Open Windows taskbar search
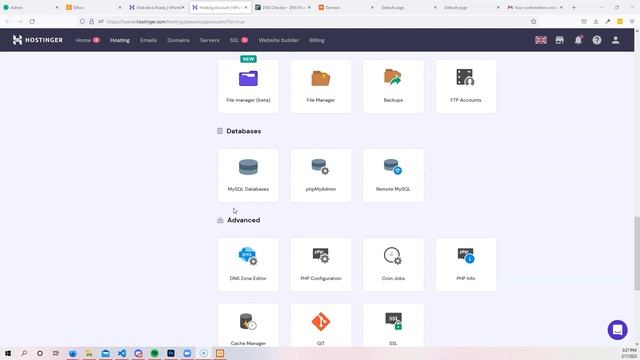Screen dimensions: 640x360 (x=24, y=353)
